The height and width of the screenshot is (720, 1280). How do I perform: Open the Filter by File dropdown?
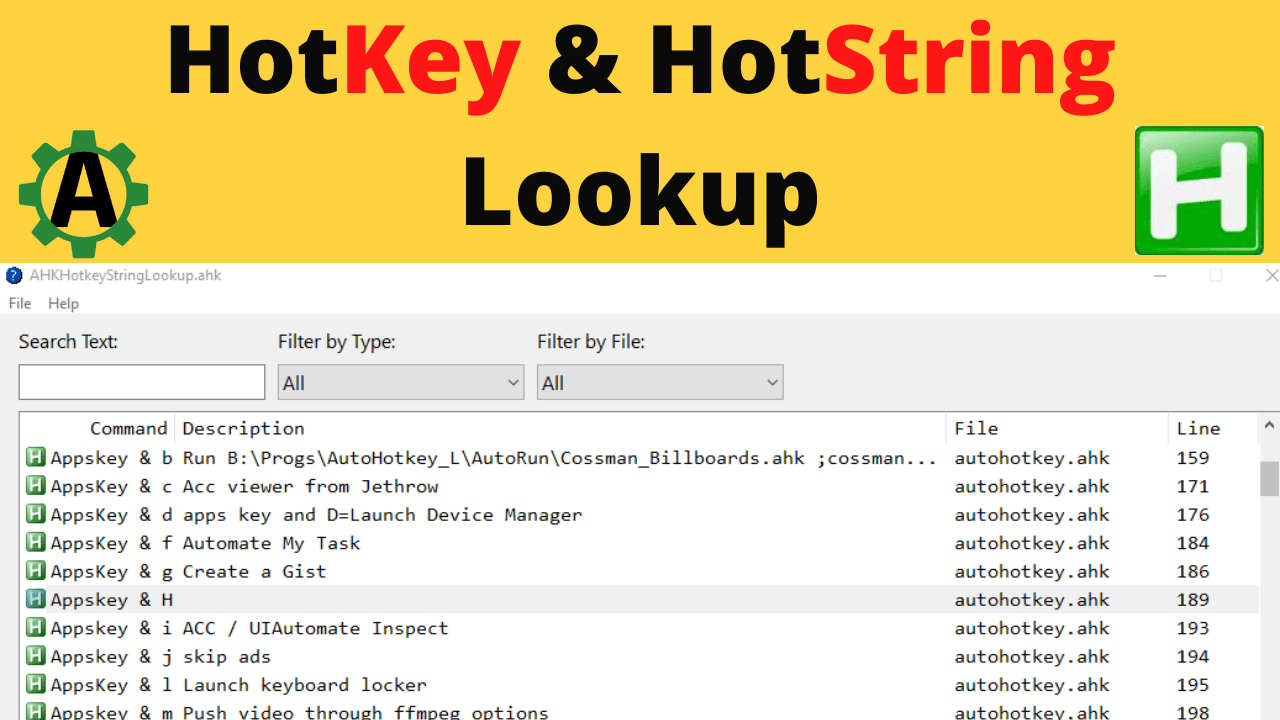(x=660, y=382)
